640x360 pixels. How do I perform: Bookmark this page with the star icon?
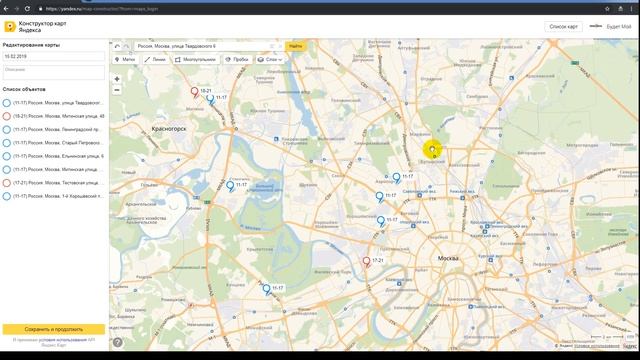coord(607,9)
